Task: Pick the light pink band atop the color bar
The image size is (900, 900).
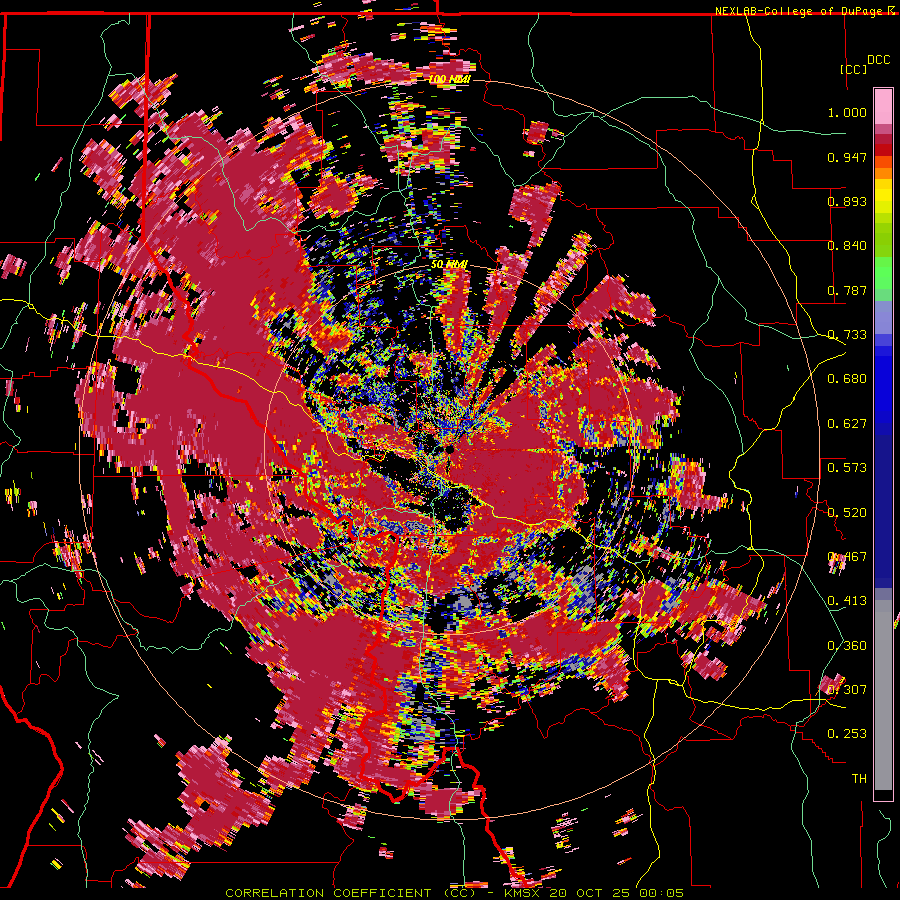Action: (883, 107)
